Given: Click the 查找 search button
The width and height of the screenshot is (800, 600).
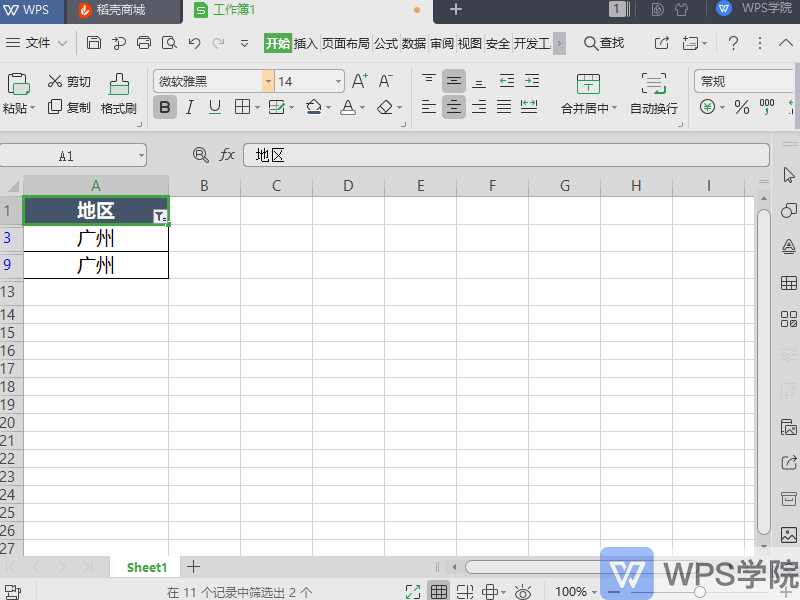Looking at the screenshot, I should (x=604, y=43).
